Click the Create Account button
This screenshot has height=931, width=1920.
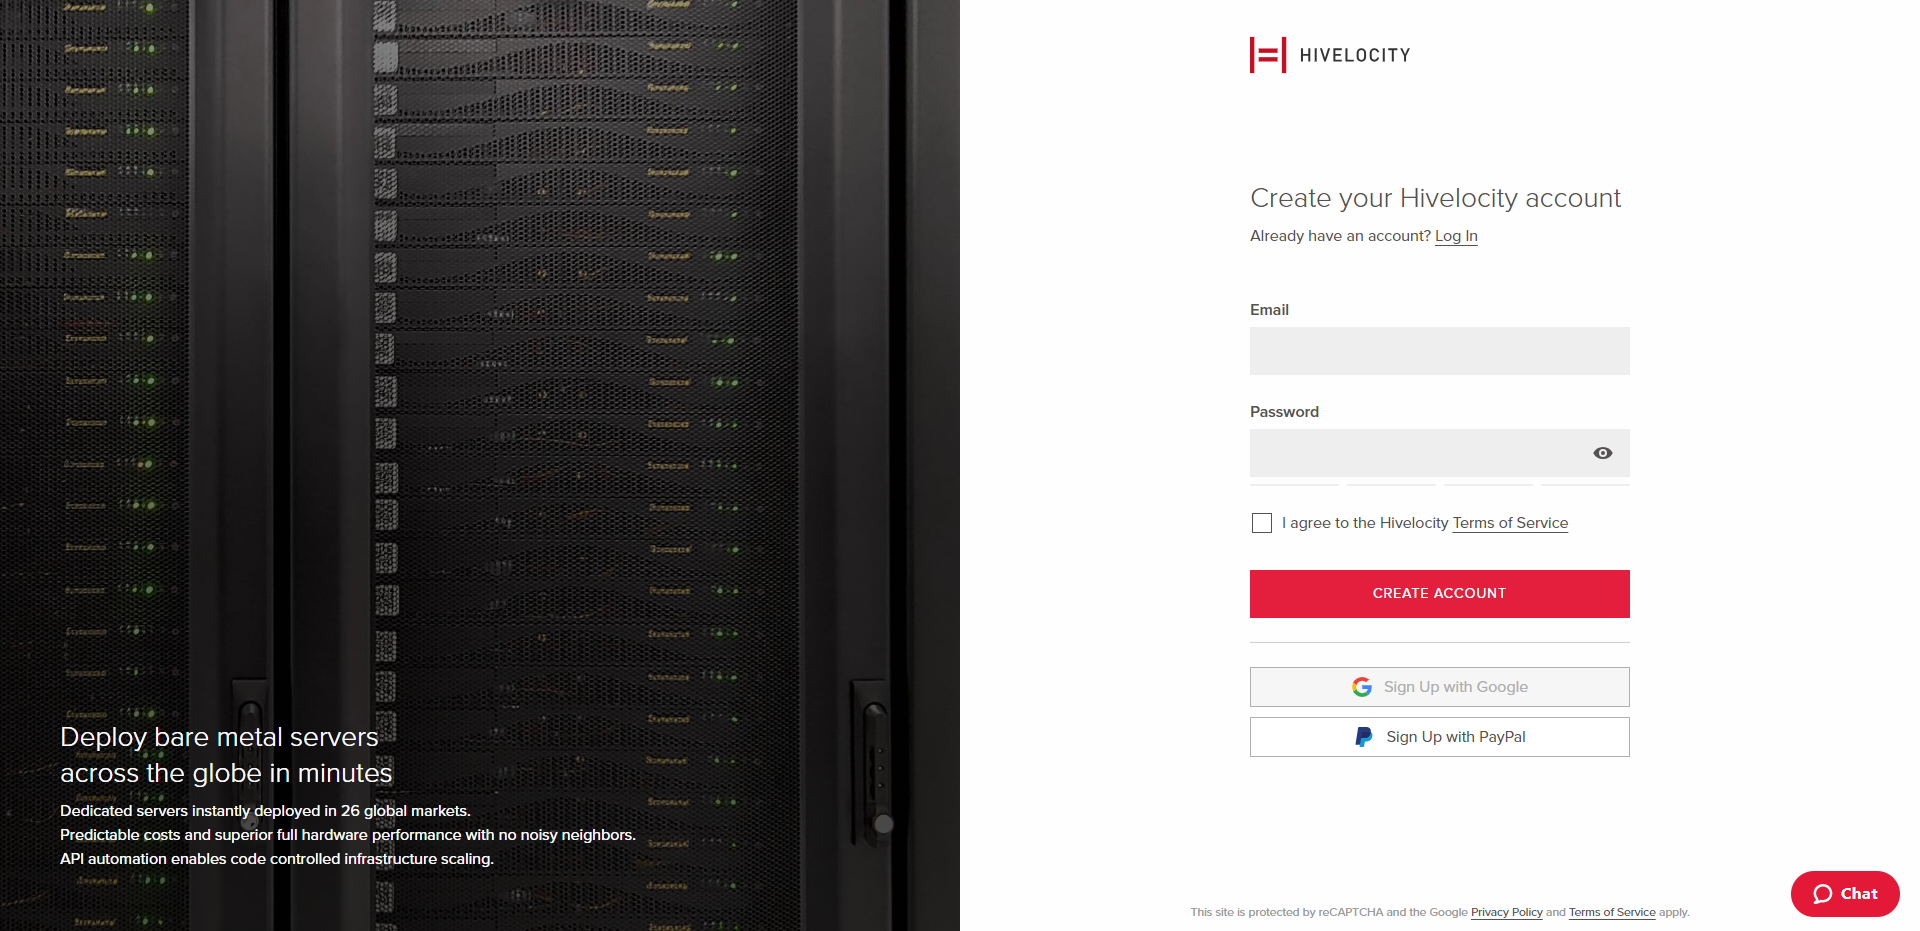pyautogui.click(x=1440, y=594)
